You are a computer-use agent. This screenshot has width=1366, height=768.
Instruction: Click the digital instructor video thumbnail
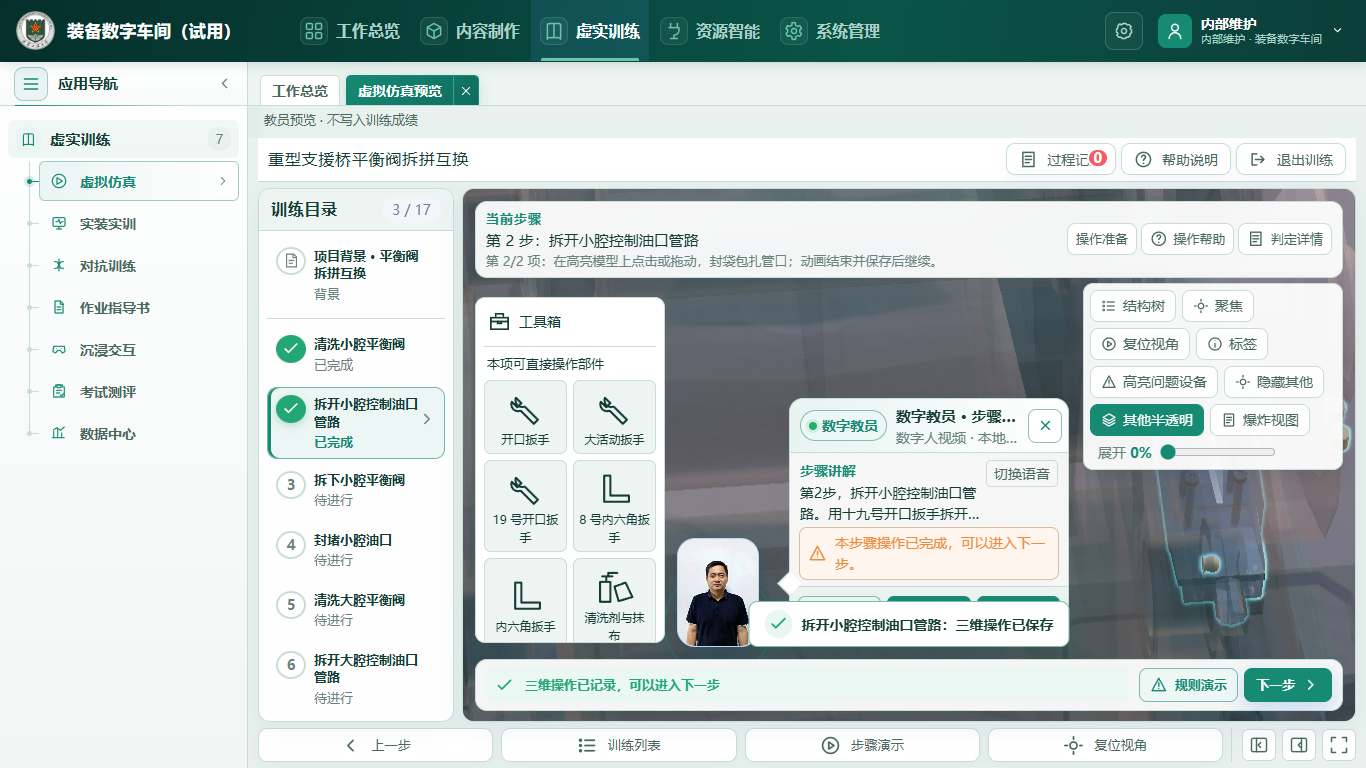[x=717, y=593]
